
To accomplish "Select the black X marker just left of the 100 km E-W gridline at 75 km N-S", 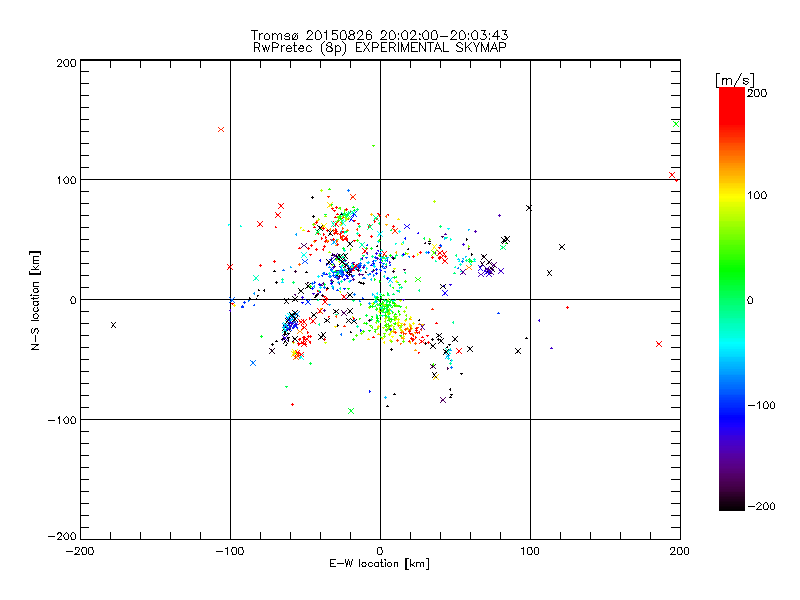I will coord(529,208).
